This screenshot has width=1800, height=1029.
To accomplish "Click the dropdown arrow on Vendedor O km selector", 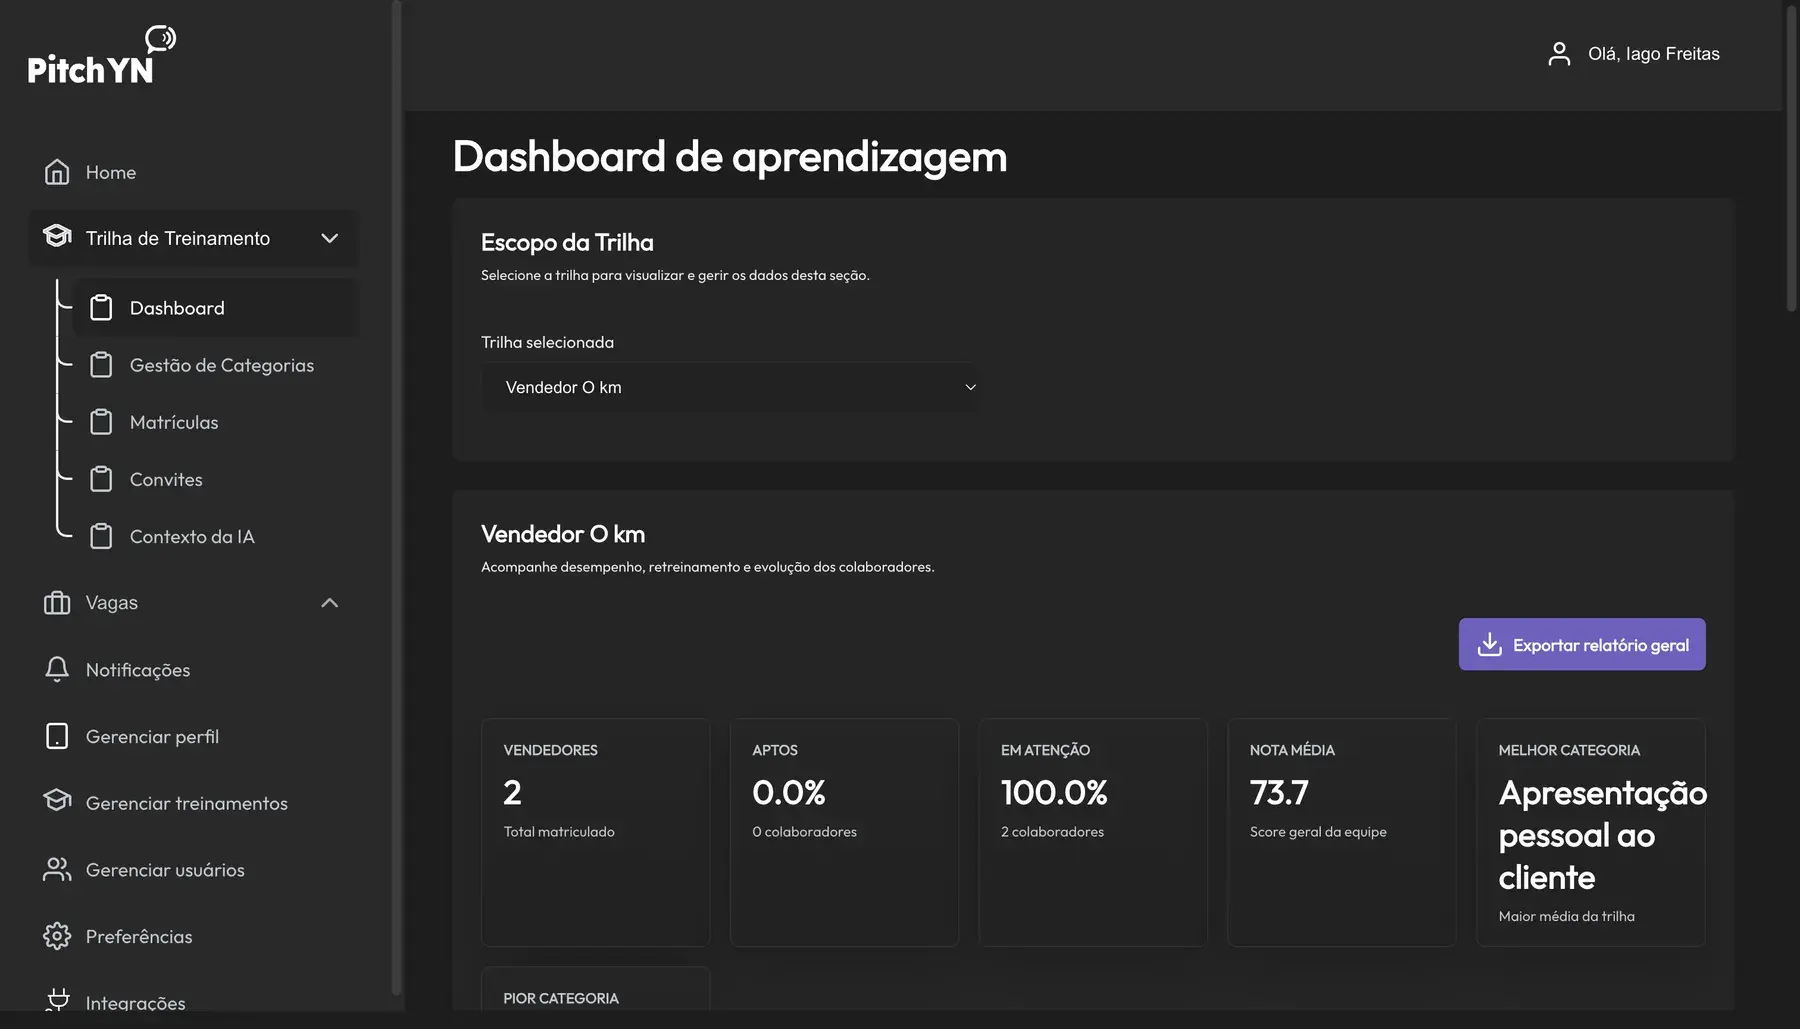I will point(970,387).
